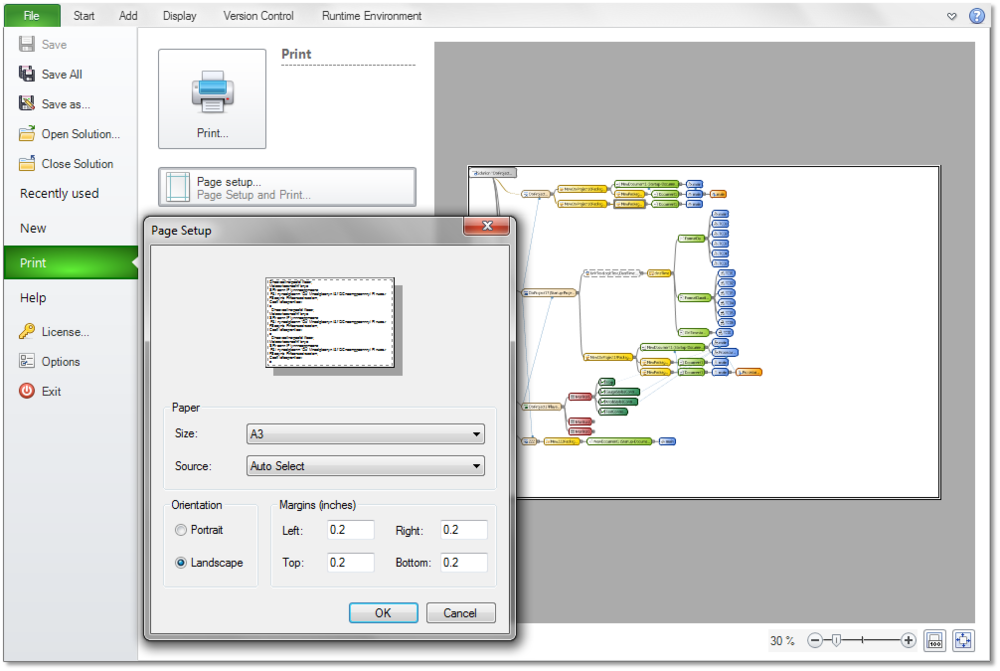
Task: Open the Version Control menu tab
Action: pyautogui.click(x=258, y=16)
